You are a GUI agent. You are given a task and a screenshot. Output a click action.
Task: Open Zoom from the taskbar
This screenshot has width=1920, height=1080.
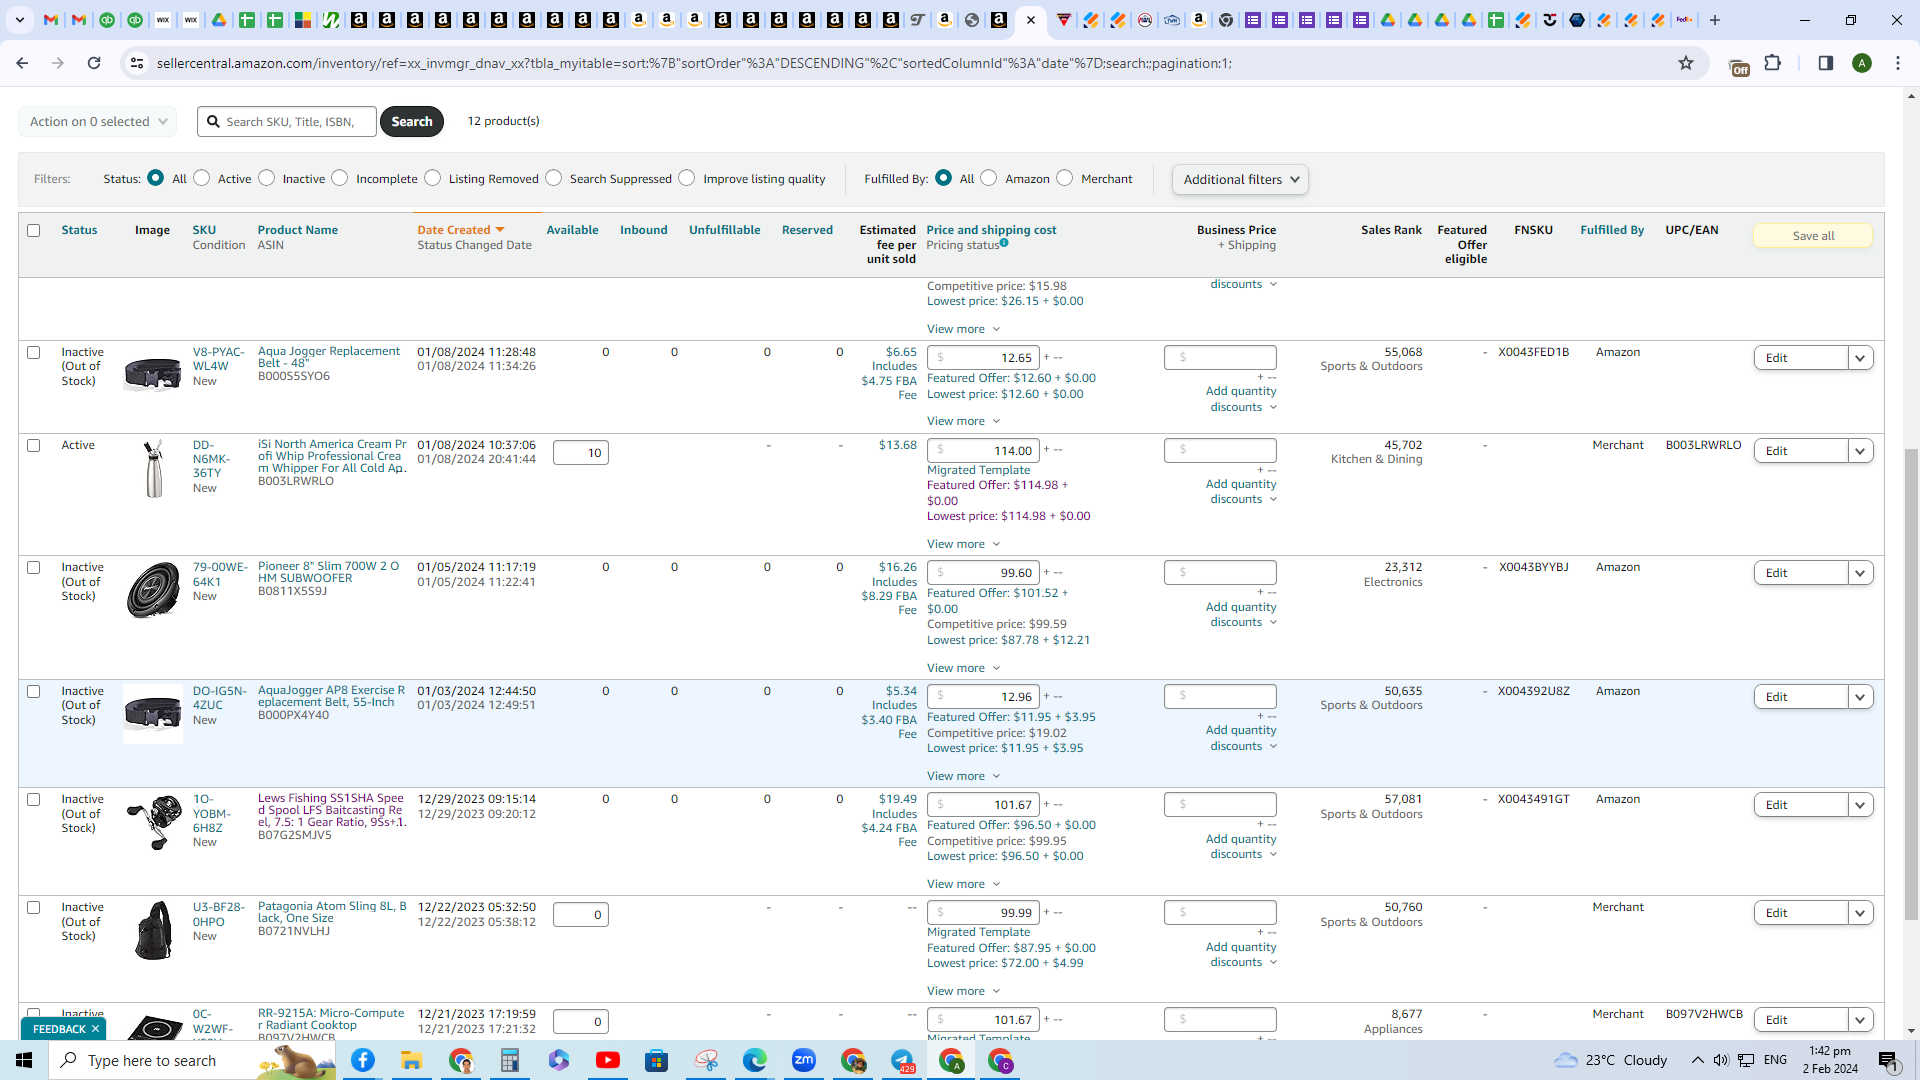tap(803, 1060)
